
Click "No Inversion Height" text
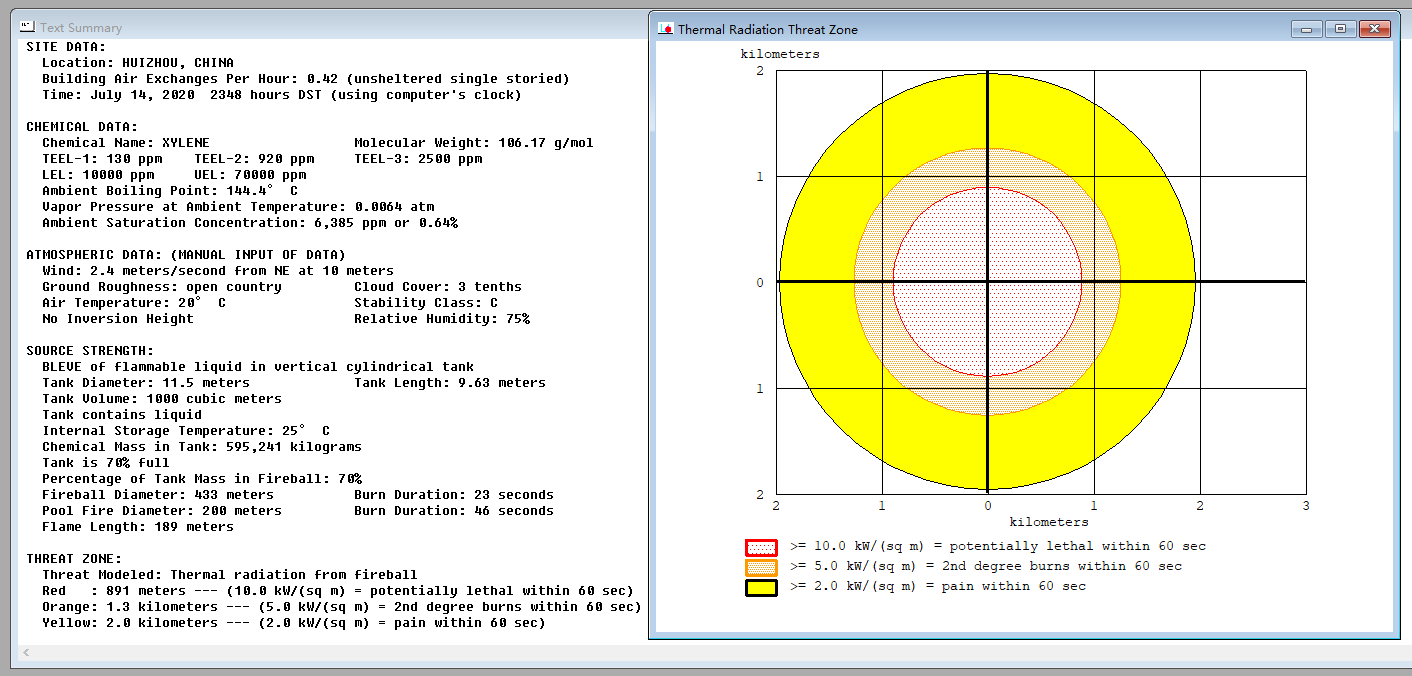118,319
